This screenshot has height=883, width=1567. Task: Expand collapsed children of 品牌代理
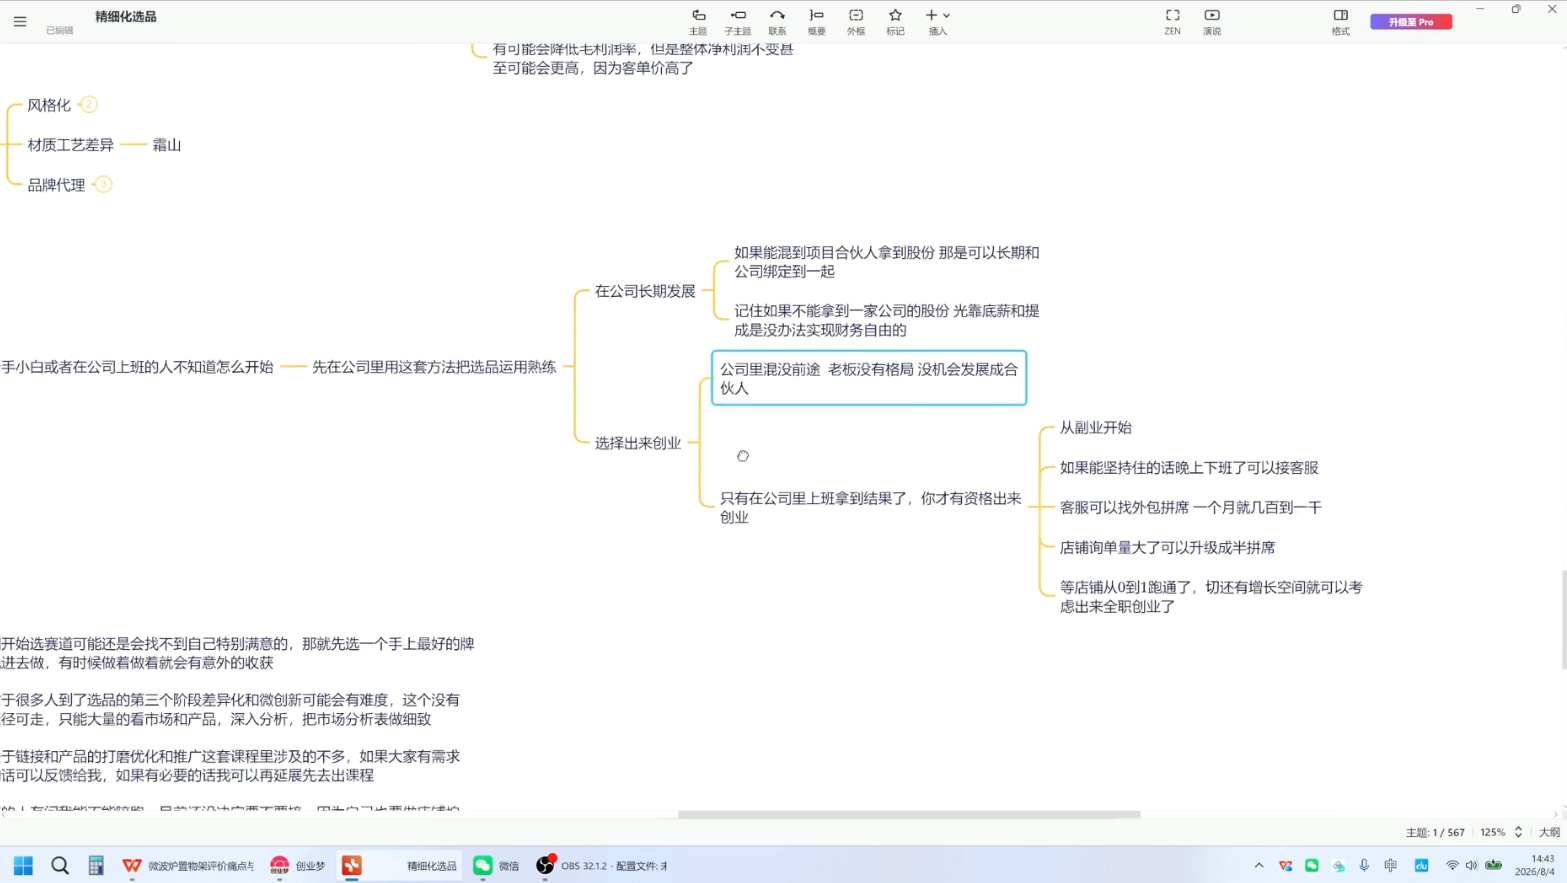[x=103, y=184]
